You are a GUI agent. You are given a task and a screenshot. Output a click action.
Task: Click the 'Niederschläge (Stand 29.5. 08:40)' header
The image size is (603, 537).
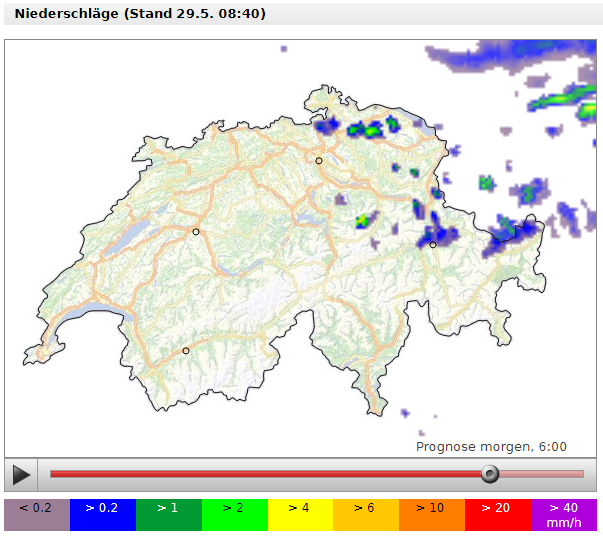pyautogui.click(x=140, y=14)
